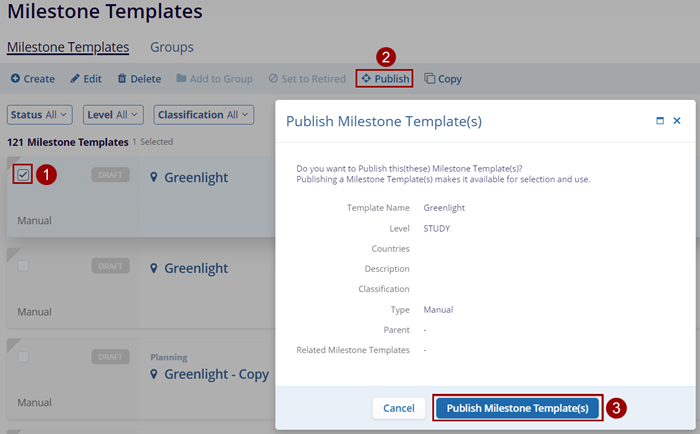The height and width of the screenshot is (434, 700).
Task: Click the Edit pencil icon
Action: [75, 79]
